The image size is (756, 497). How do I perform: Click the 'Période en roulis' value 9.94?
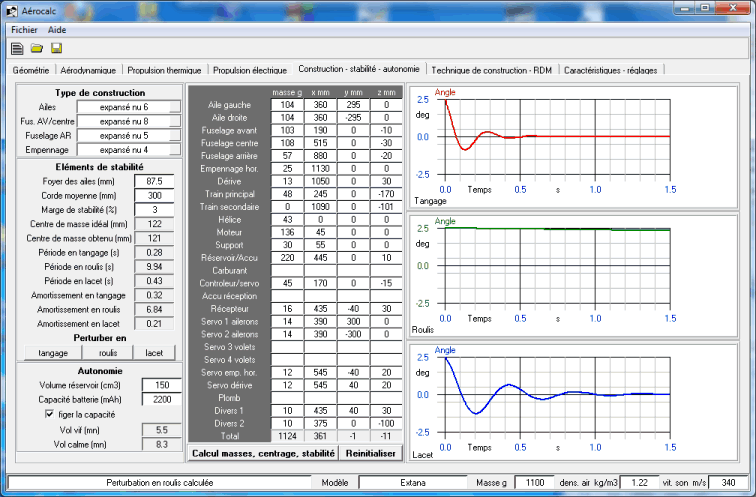click(154, 267)
